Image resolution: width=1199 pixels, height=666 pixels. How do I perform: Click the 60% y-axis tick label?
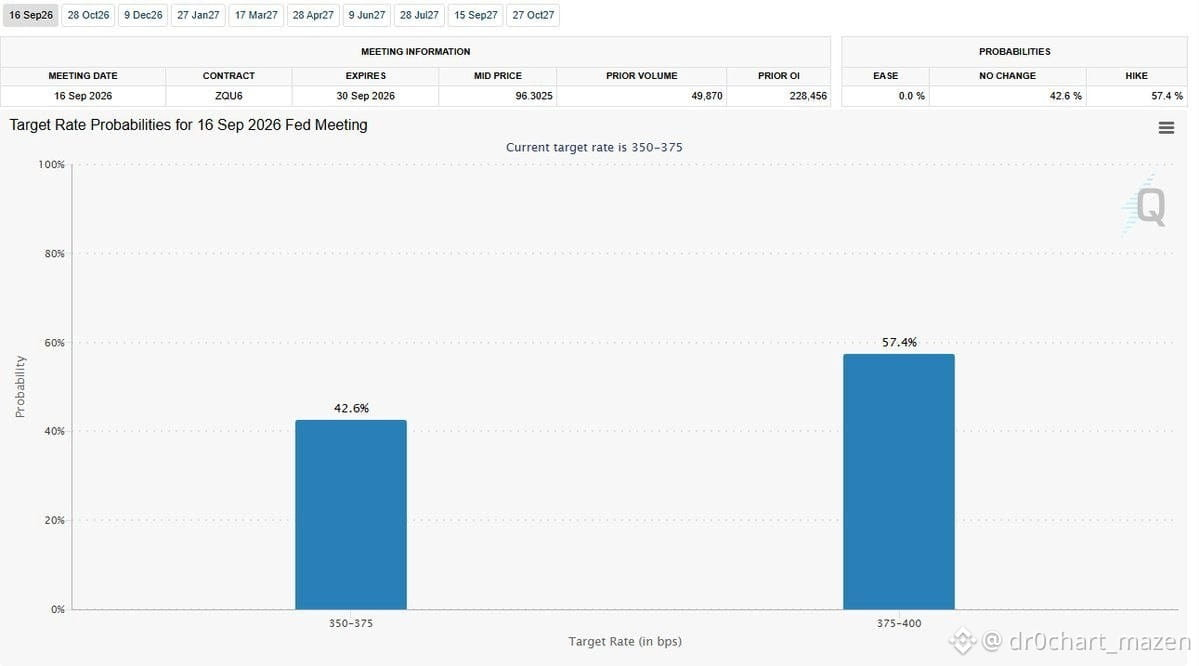54,343
